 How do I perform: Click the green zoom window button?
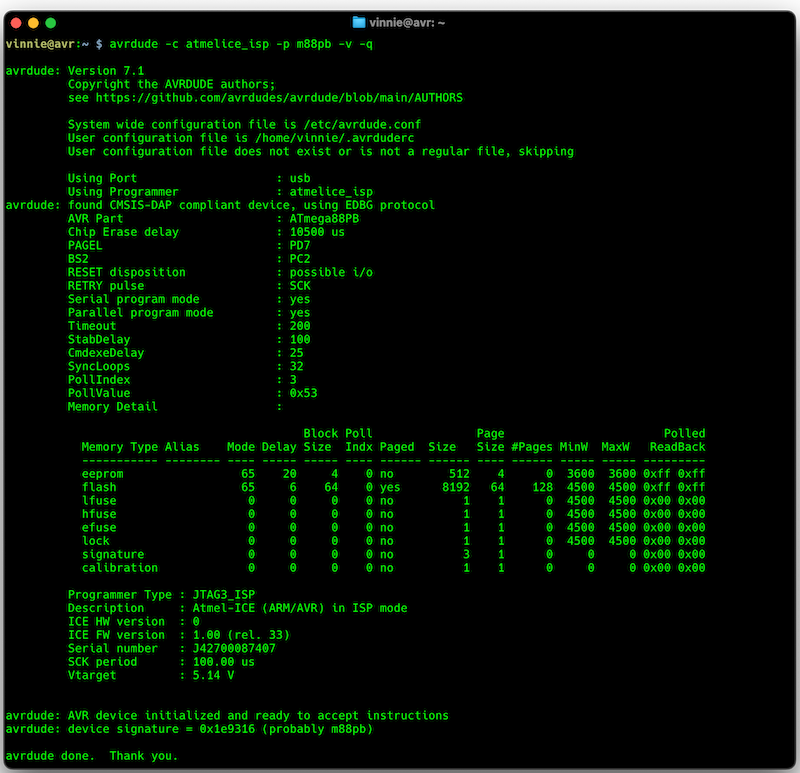point(51,23)
